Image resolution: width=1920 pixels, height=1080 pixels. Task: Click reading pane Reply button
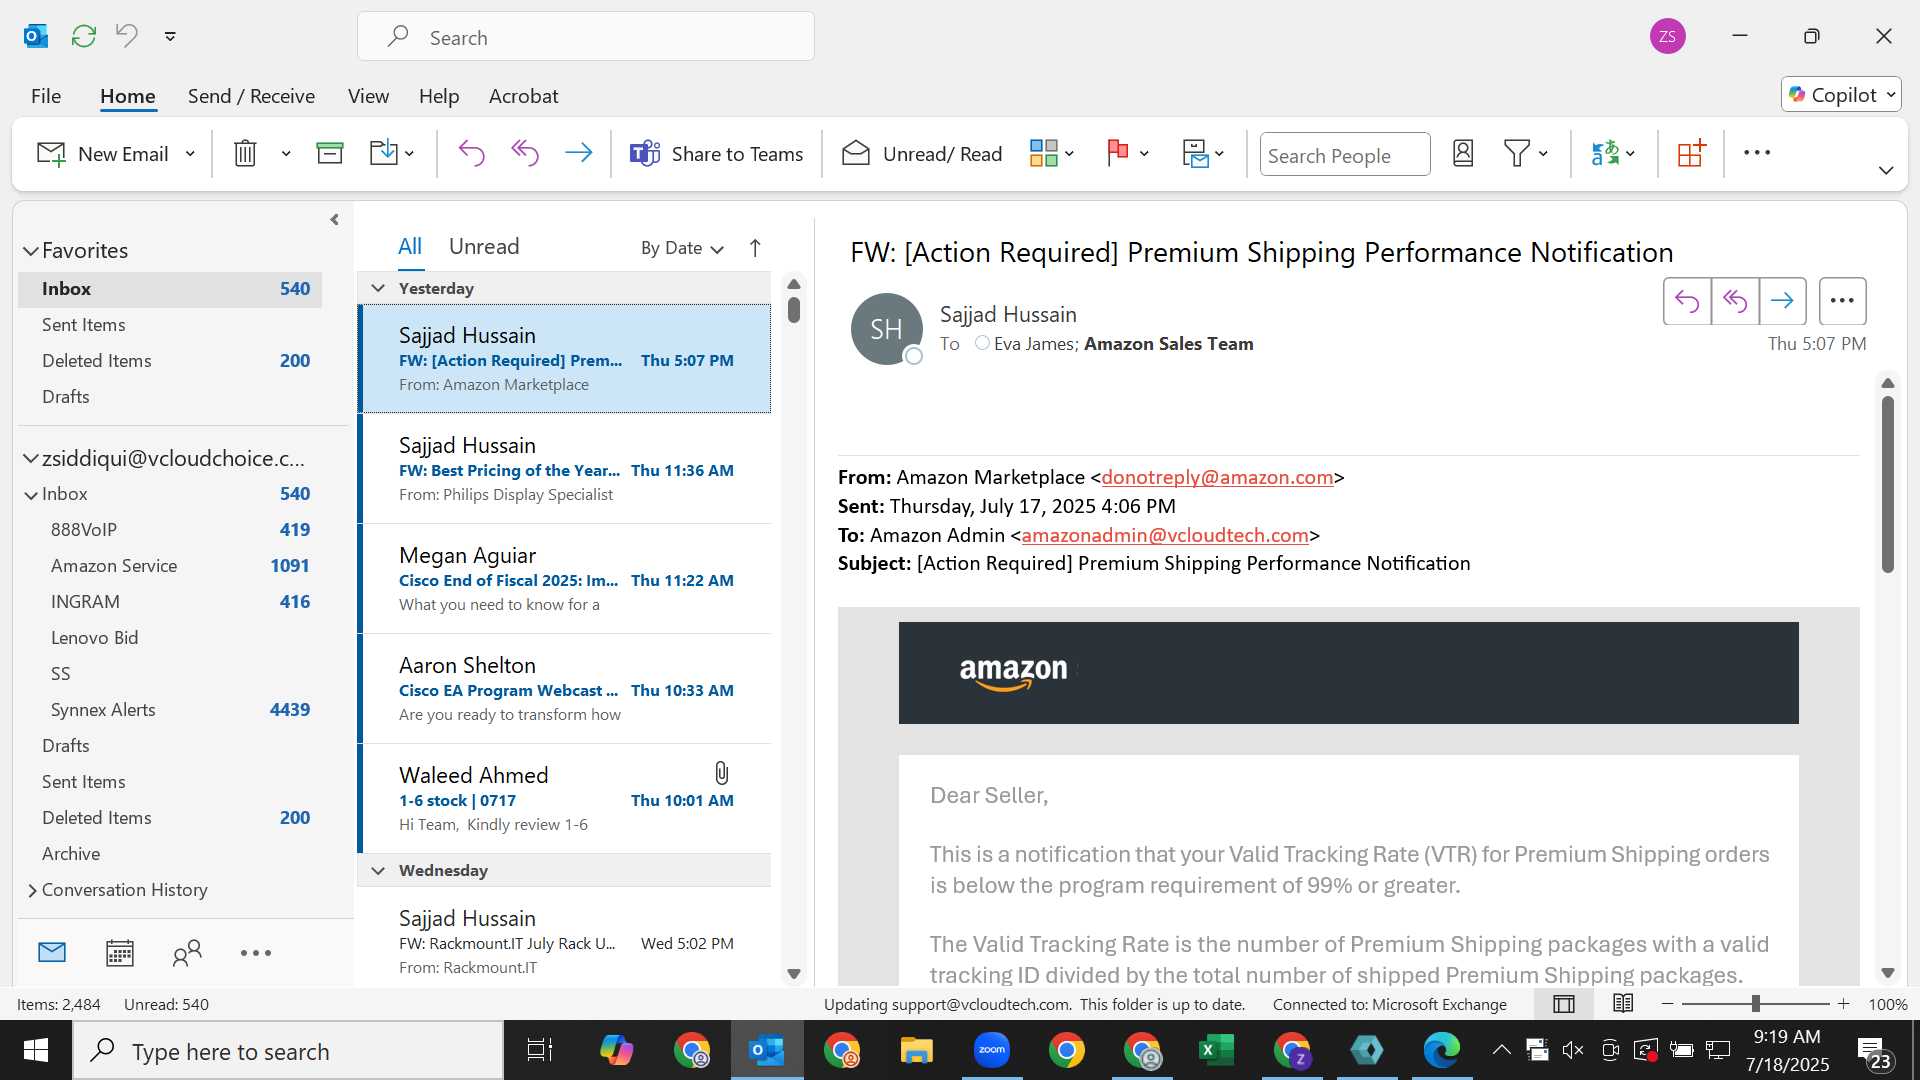pyautogui.click(x=1687, y=301)
